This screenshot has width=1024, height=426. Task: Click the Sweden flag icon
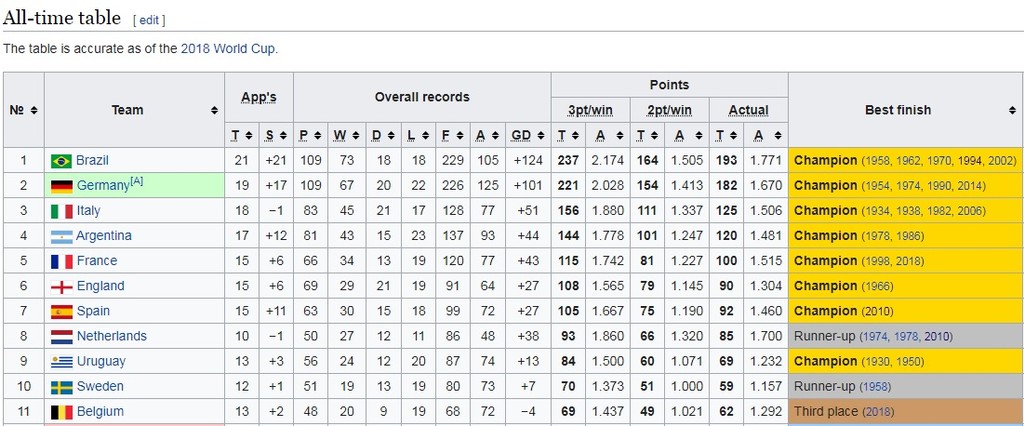61,386
